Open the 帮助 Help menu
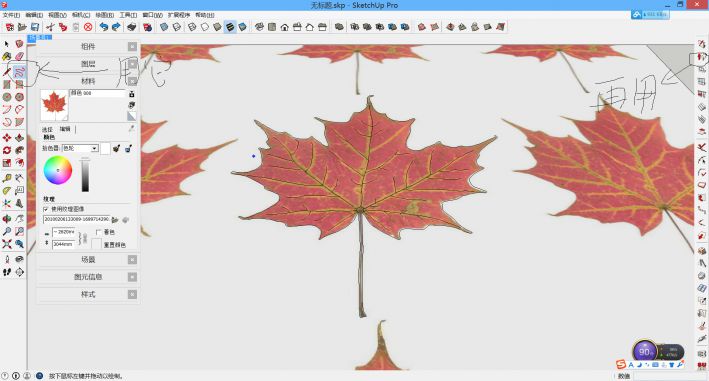This screenshot has height=381, width=709. point(205,15)
